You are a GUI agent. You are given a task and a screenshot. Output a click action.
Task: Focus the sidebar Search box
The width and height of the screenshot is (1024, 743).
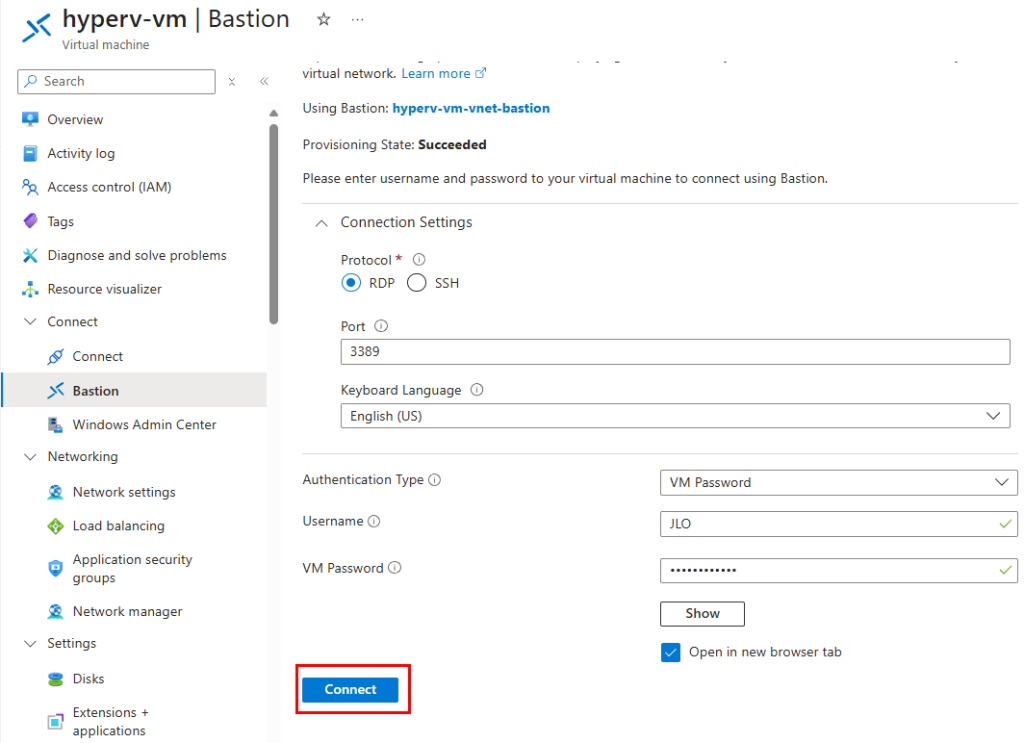[116, 82]
